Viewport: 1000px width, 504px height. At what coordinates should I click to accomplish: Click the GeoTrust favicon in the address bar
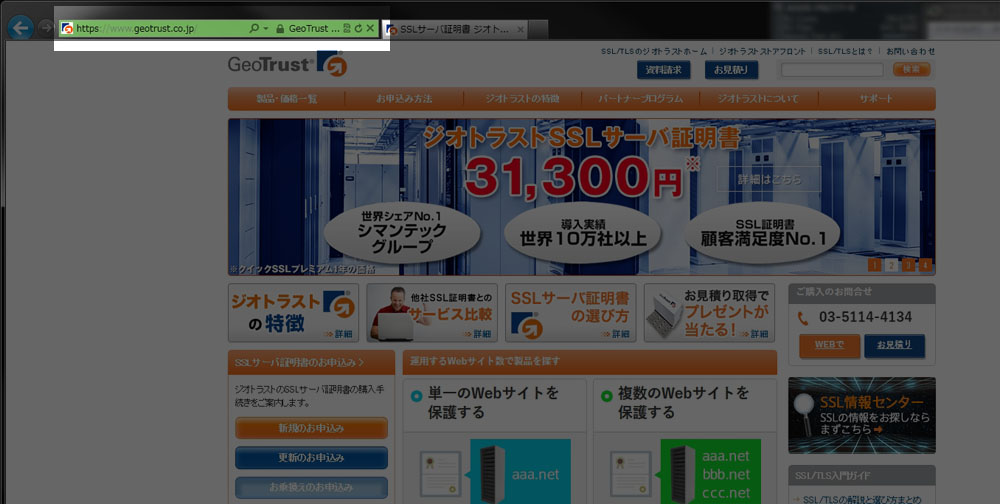67,29
